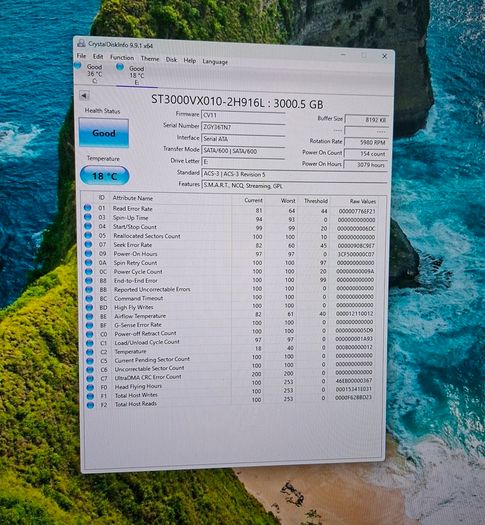485x525 pixels.
Task: Select the C: drive status orb
Action: tap(78, 65)
